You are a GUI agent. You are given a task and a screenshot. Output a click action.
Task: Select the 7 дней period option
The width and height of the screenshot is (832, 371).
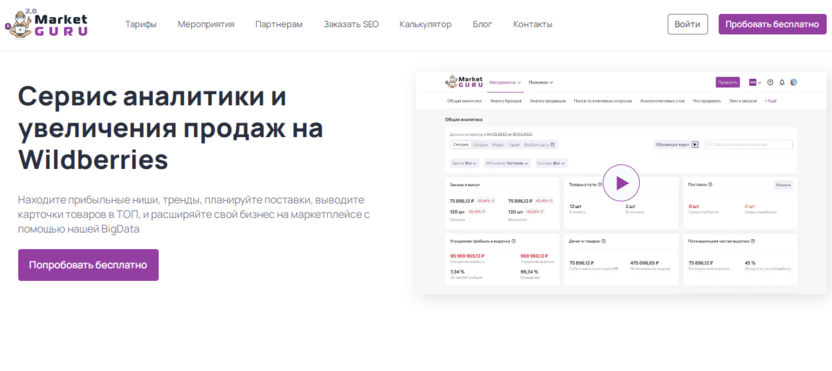pos(514,144)
